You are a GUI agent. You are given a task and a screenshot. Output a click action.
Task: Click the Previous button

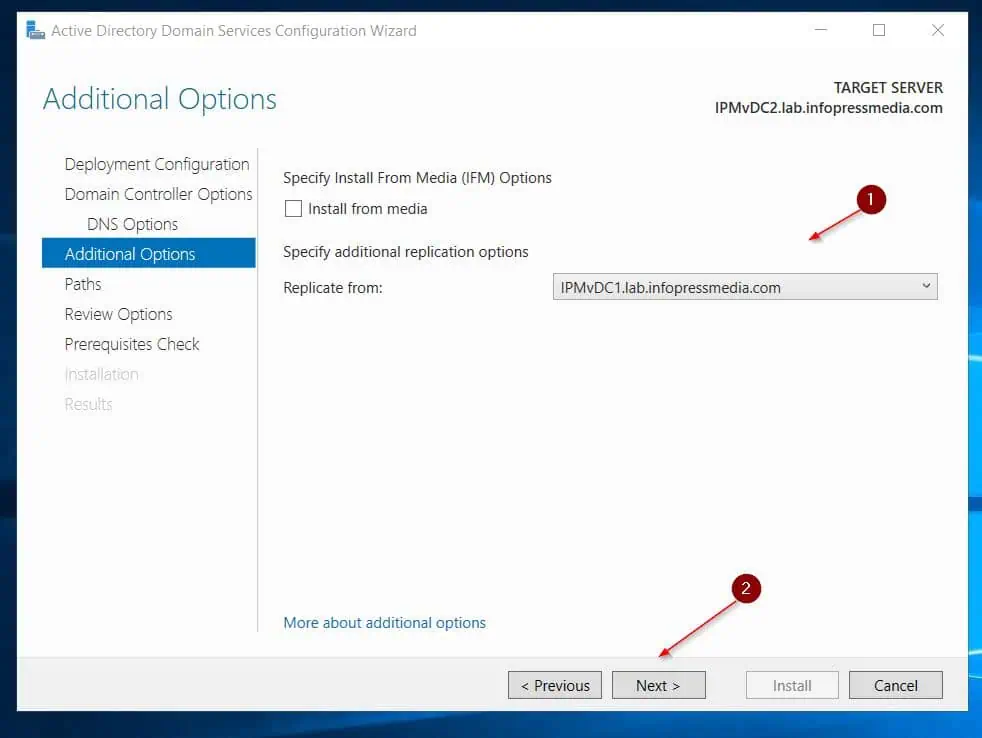click(x=555, y=685)
